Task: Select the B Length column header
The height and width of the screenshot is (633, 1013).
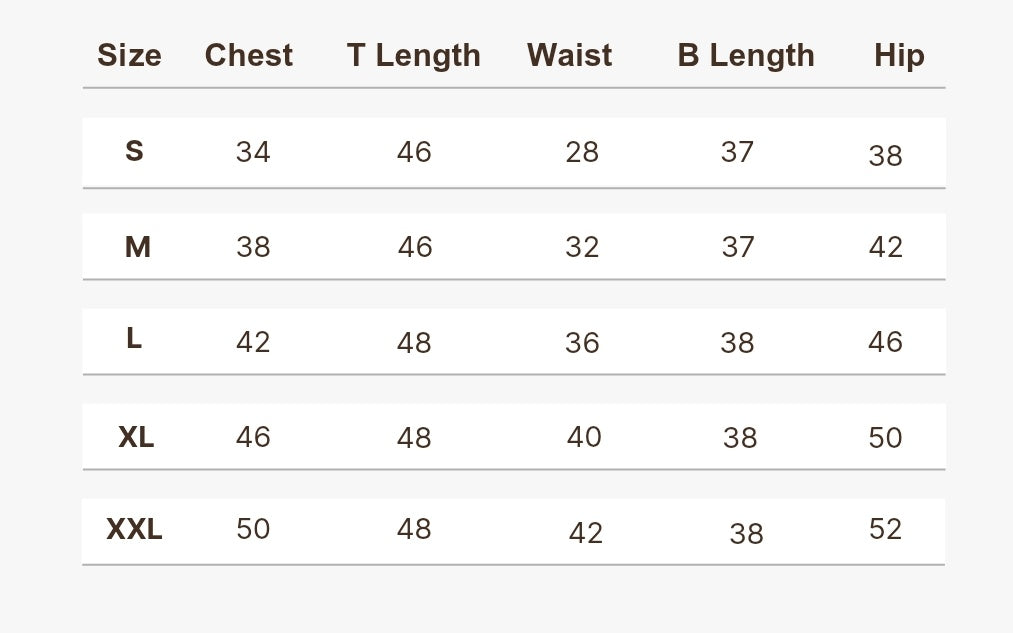Action: click(746, 56)
